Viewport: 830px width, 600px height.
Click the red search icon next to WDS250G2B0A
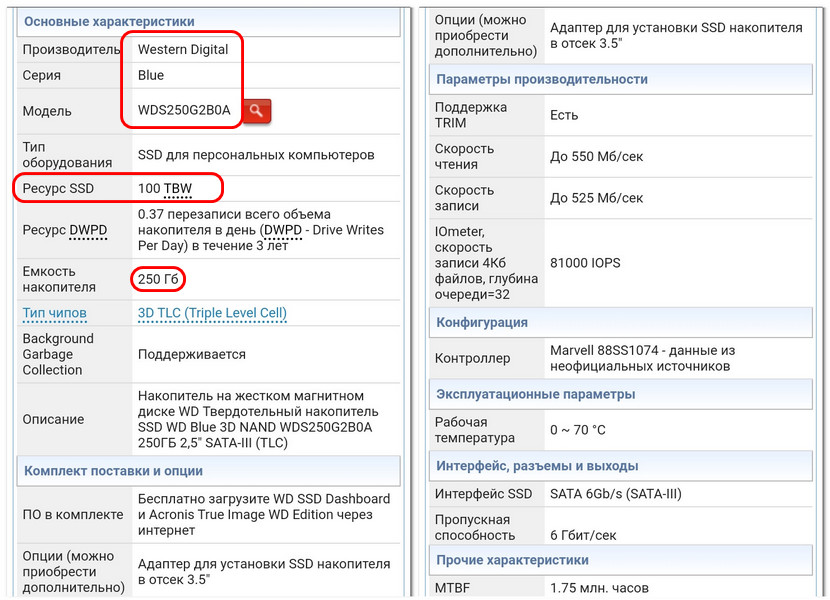pyautogui.click(x=257, y=111)
